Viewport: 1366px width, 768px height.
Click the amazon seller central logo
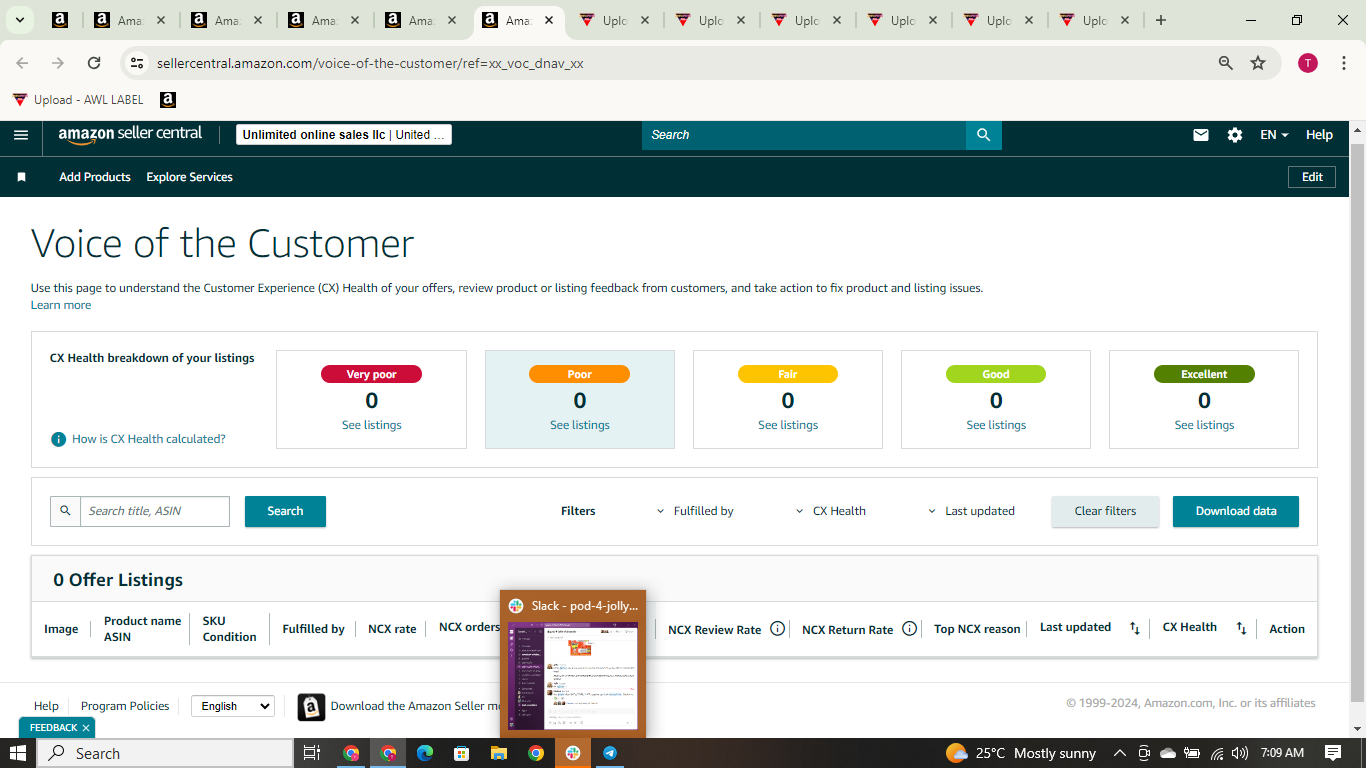(130, 134)
